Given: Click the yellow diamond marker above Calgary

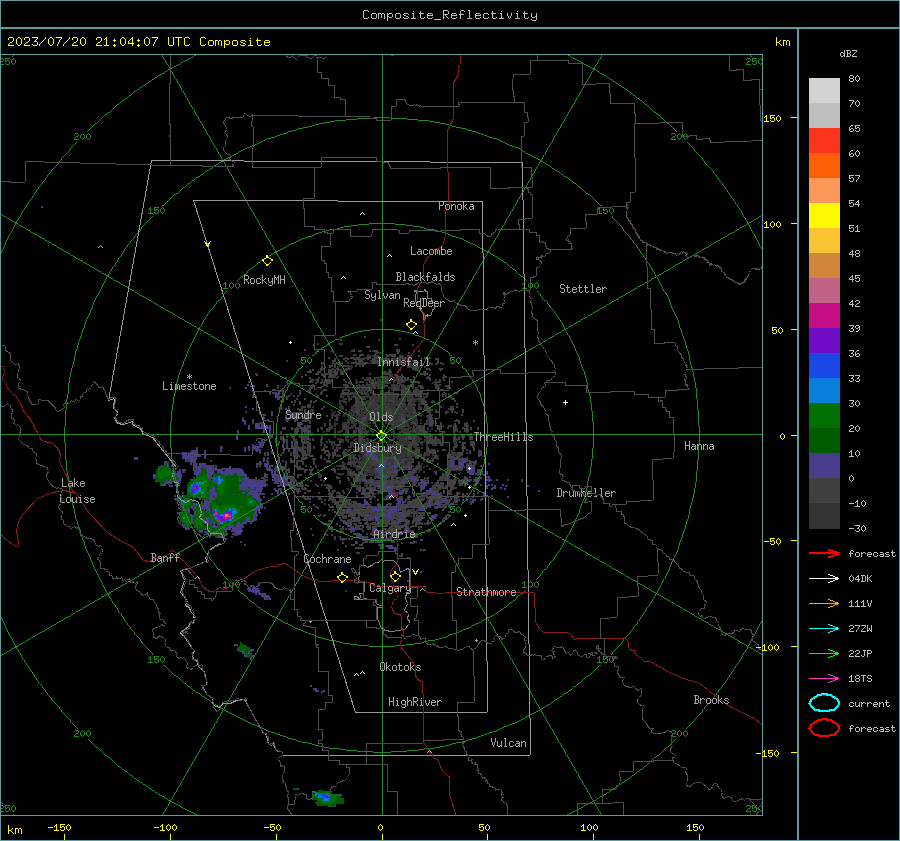Looking at the screenshot, I should (395, 576).
